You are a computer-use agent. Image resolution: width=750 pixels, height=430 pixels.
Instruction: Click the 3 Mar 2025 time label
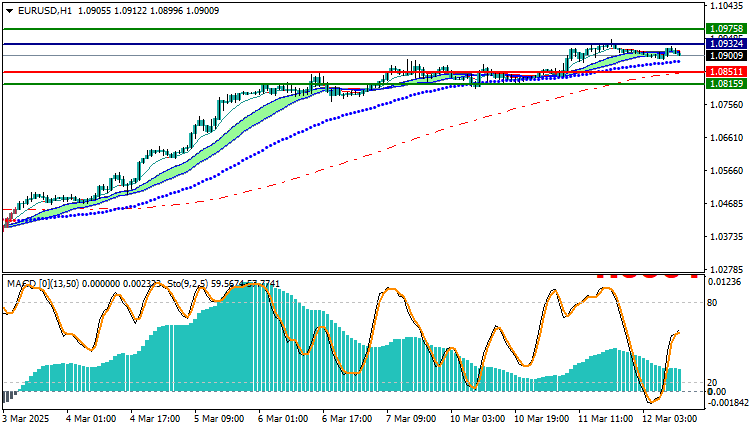(26, 419)
